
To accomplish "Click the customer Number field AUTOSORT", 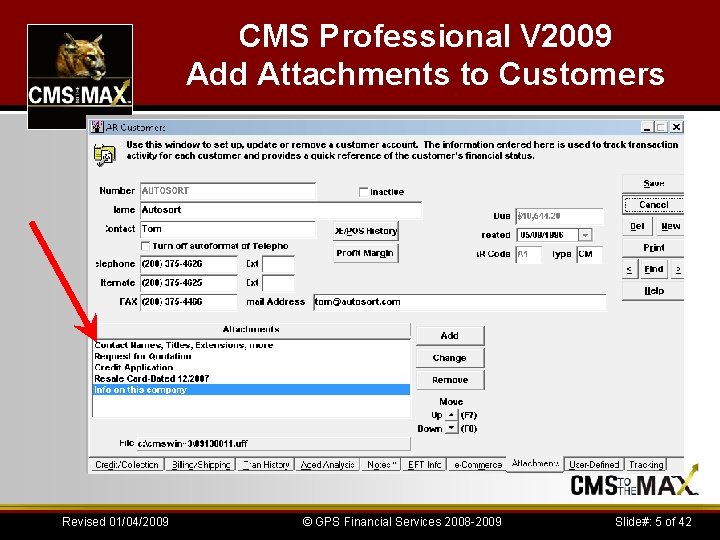I will 228,191.
